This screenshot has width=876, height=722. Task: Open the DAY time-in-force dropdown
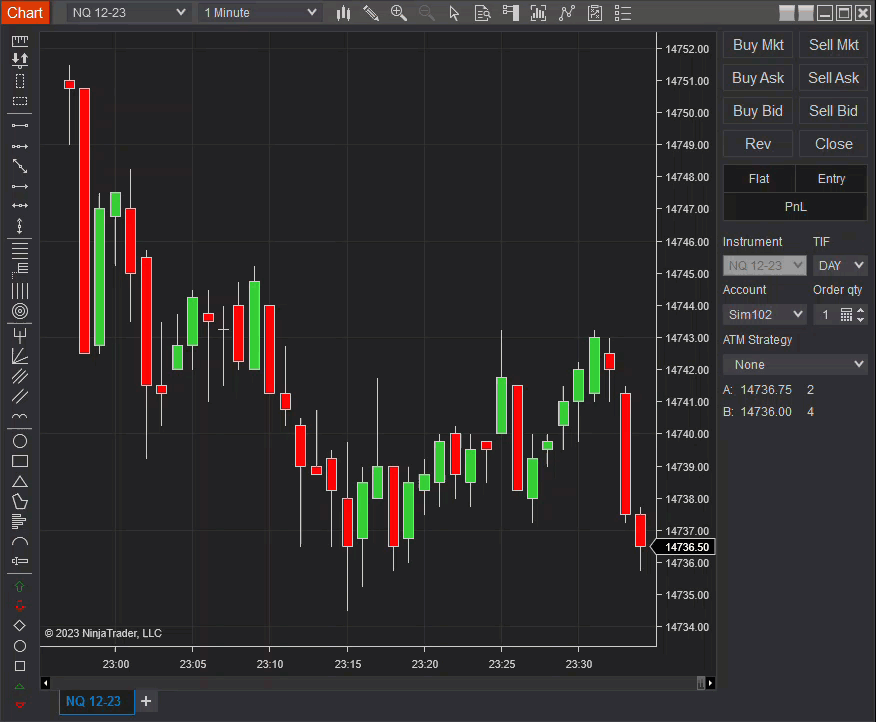point(840,265)
